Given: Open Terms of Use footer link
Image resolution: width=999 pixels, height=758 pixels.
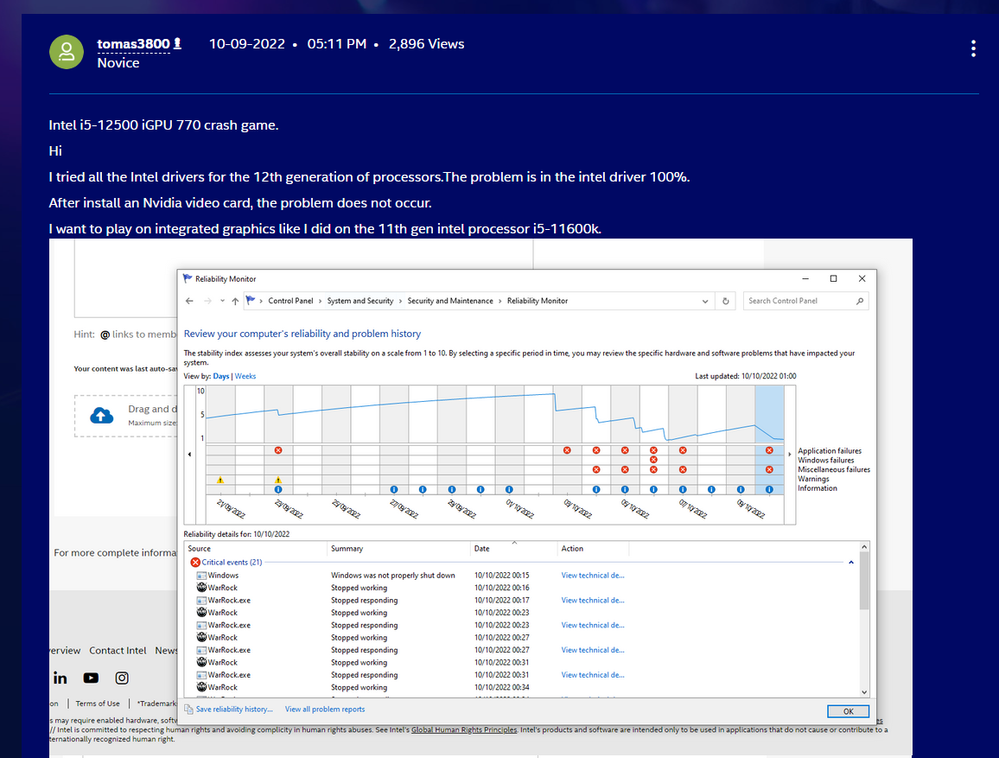Looking at the screenshot, I should [x=97, y=703].
